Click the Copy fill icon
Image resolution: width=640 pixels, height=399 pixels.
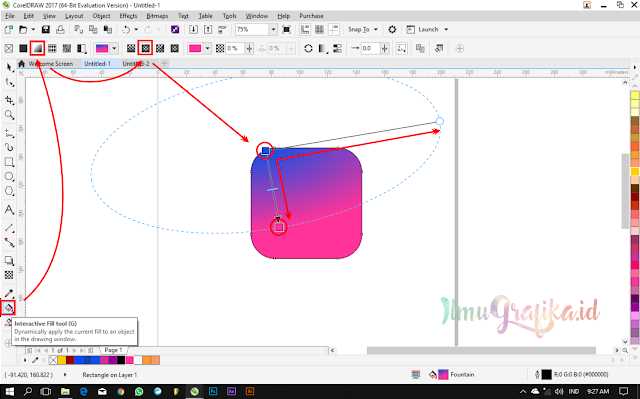pyautogui.click(x=420, y=49)
